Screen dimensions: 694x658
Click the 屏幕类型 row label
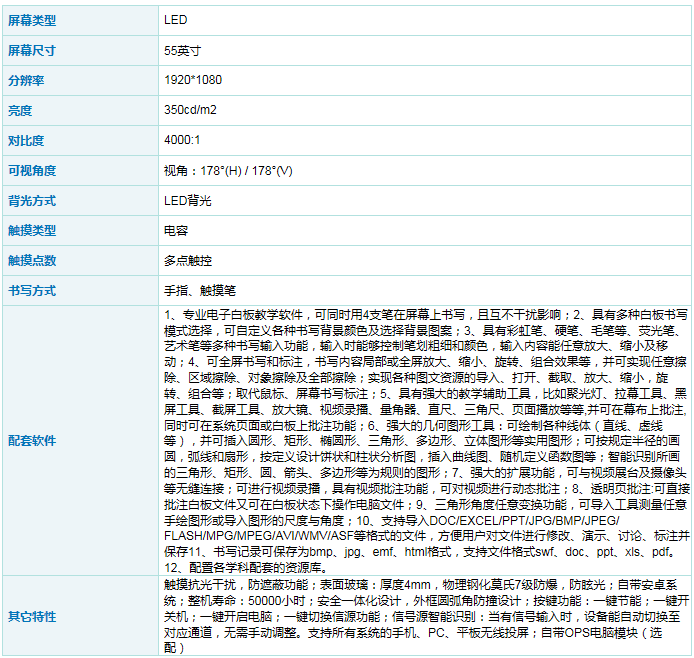(x=32, y=20)
